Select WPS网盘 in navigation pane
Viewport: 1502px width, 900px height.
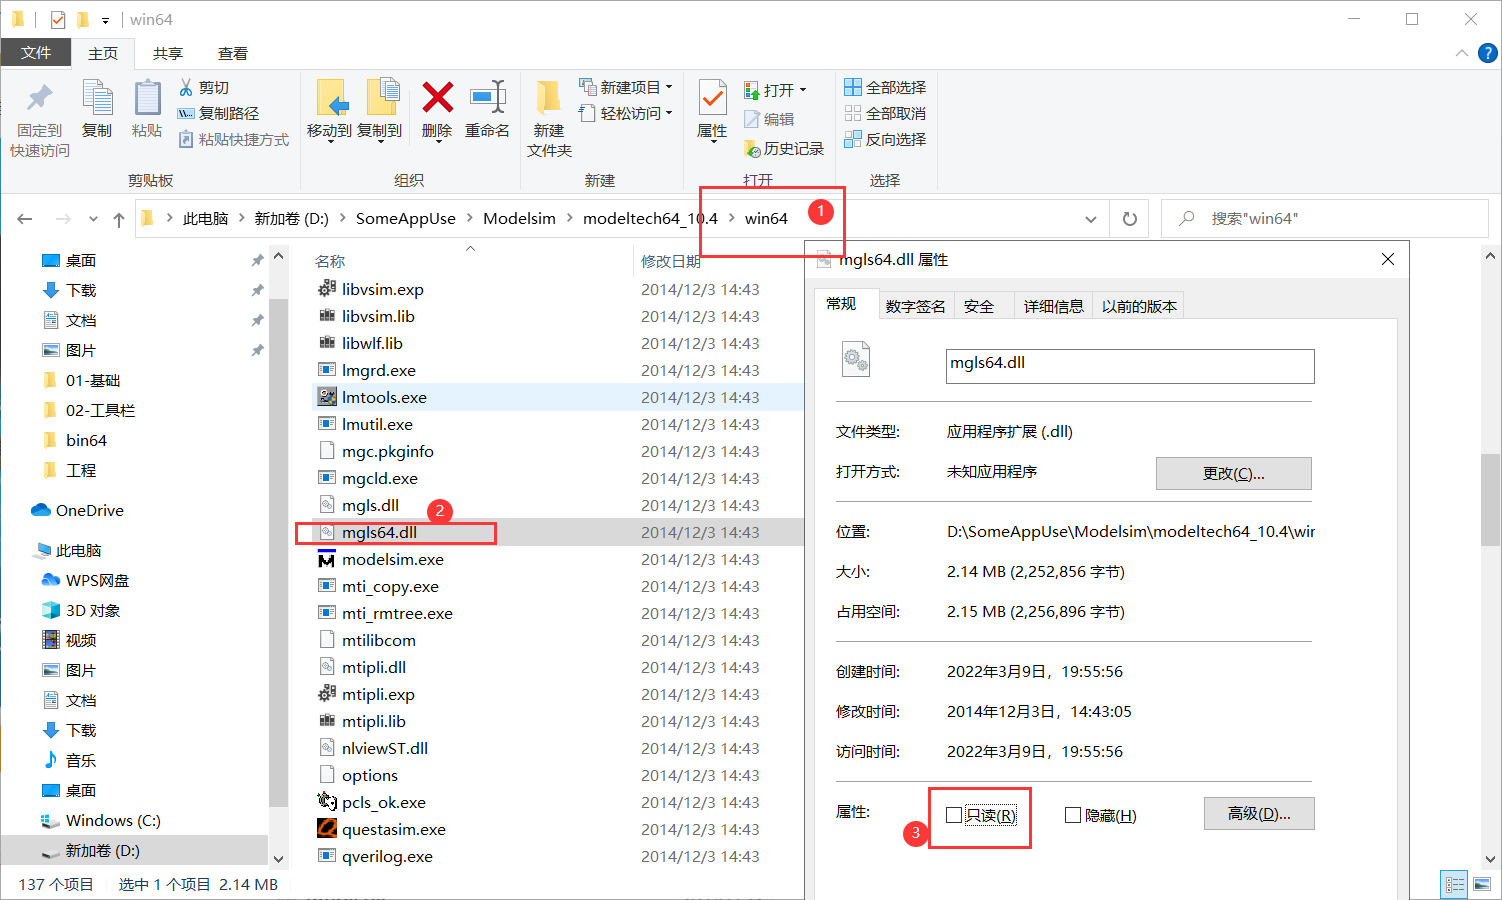pyautogui.click(x=86, y=580)
